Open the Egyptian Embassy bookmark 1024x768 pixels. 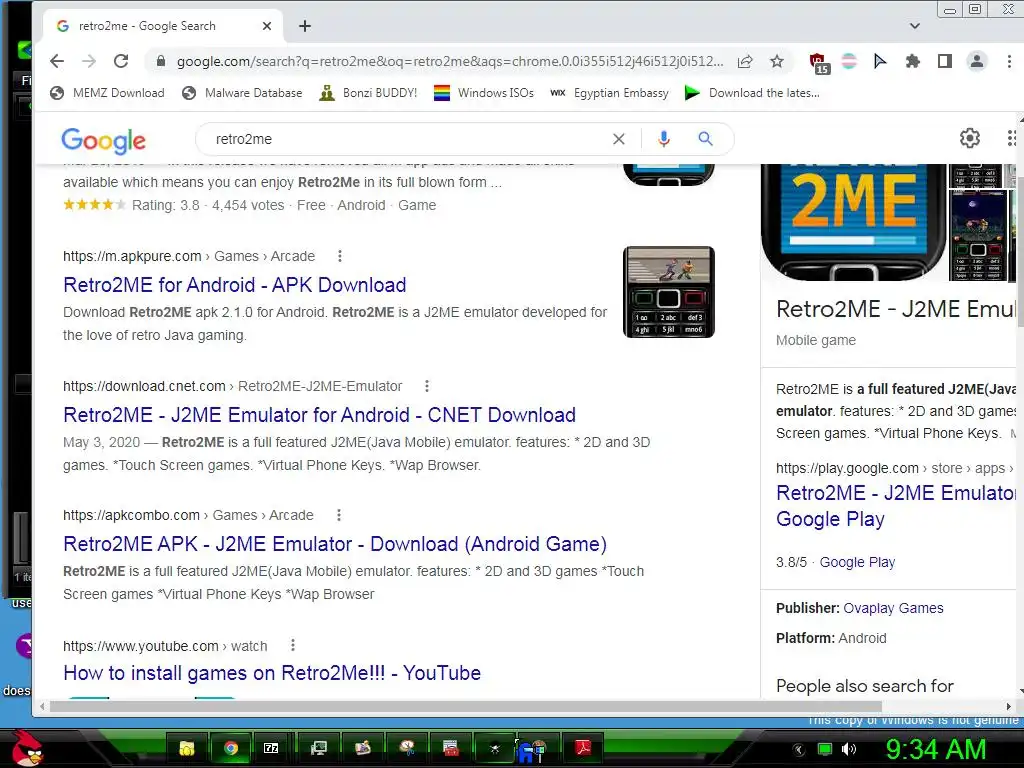pyautogui.click(x=609, y=93)
